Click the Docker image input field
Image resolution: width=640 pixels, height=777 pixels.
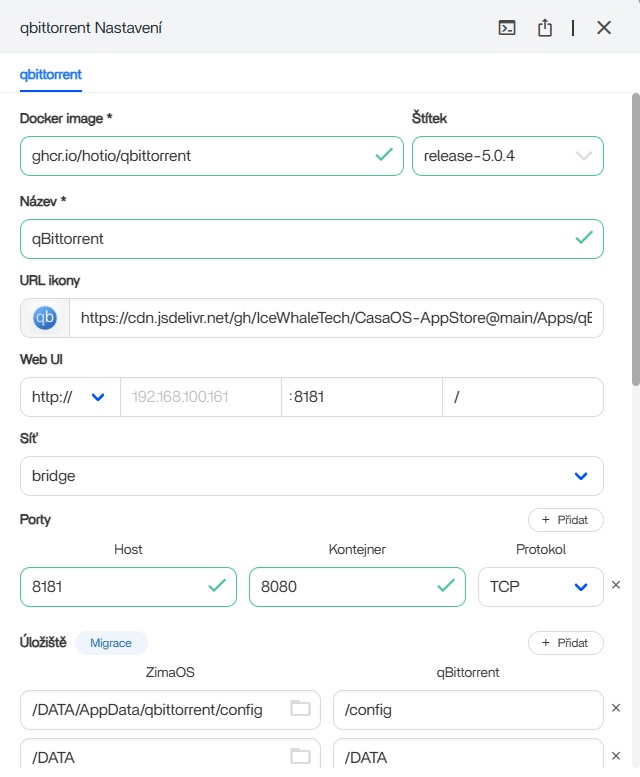point(195,156)
